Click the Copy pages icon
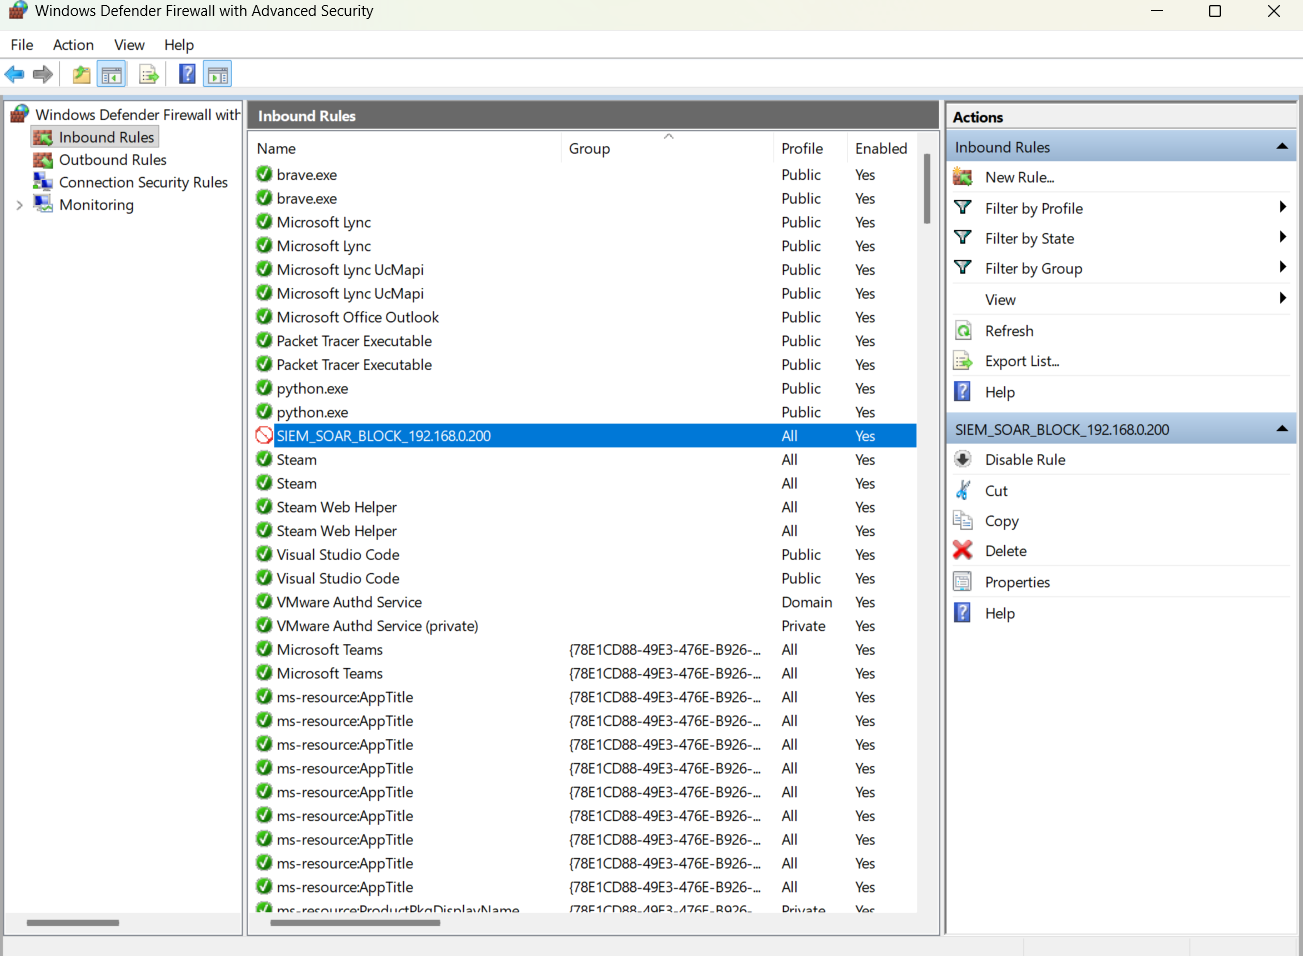 point(963,520)
